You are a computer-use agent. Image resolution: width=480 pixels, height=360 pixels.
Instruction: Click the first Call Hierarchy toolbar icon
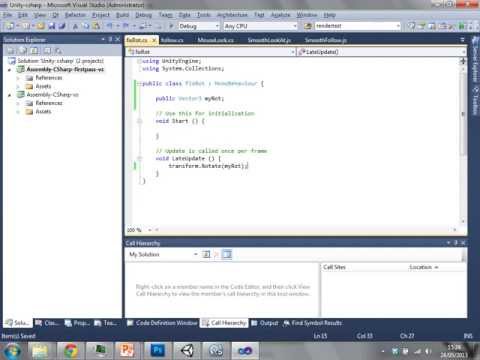206,255
